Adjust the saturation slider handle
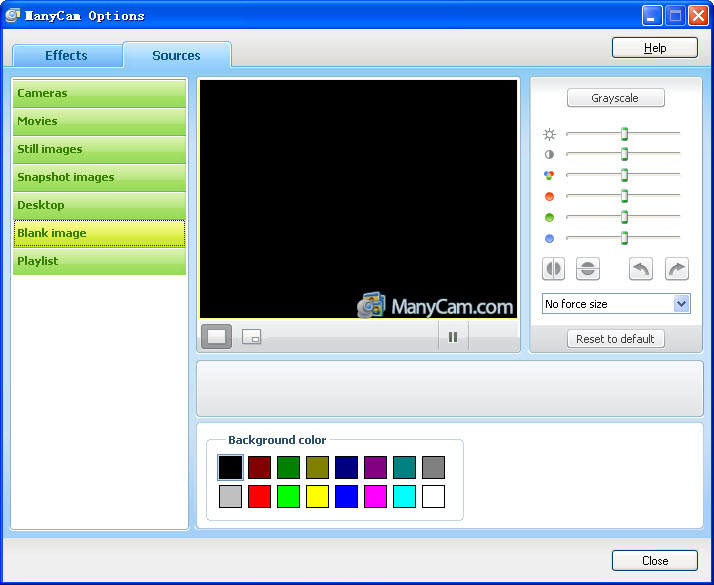The height and width of the screenshot is (585, 714). click(624, 175)
